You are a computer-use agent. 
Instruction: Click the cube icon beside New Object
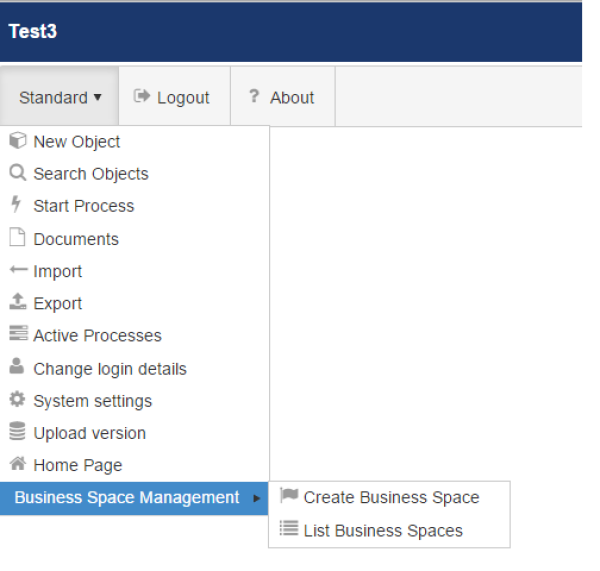[17, 141]
